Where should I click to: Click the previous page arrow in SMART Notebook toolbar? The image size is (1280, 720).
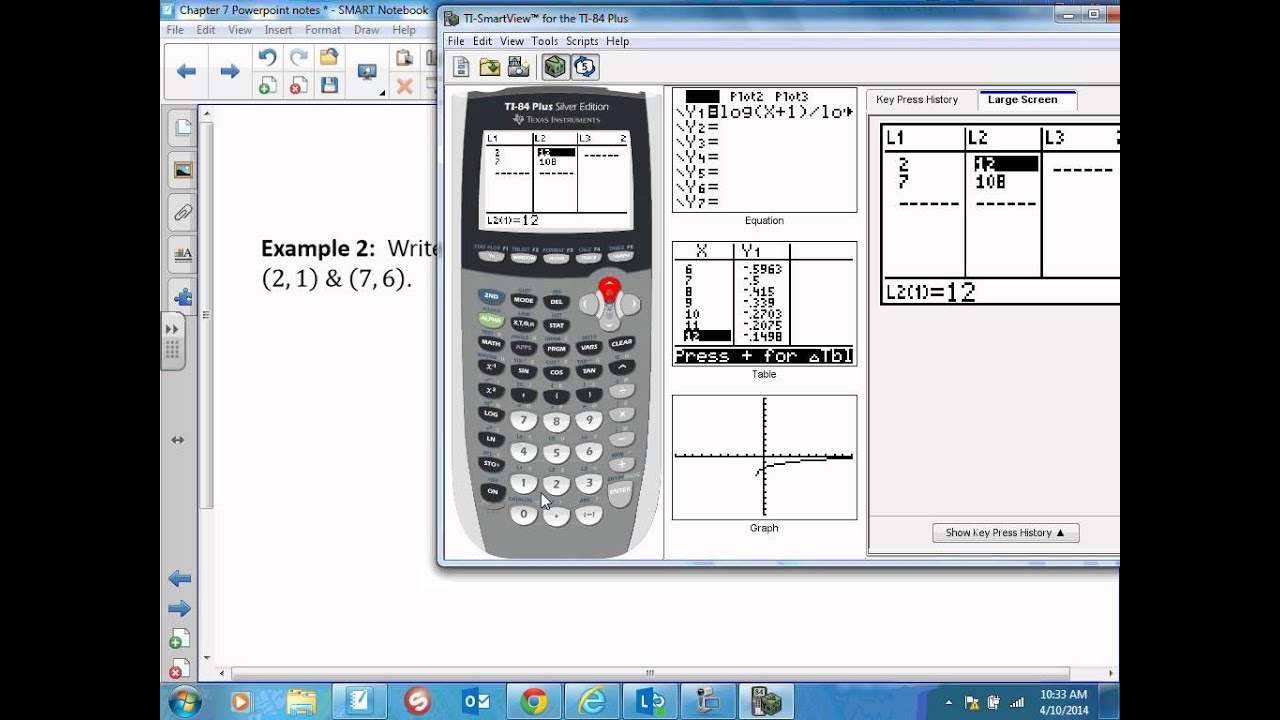tap(186, 71)
